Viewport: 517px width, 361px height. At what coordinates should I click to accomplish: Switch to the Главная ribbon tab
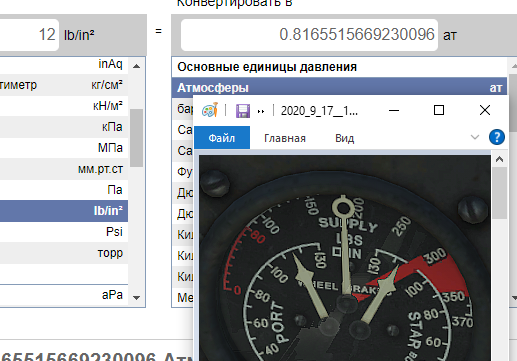pyautogui.click(x=285, y=138)
